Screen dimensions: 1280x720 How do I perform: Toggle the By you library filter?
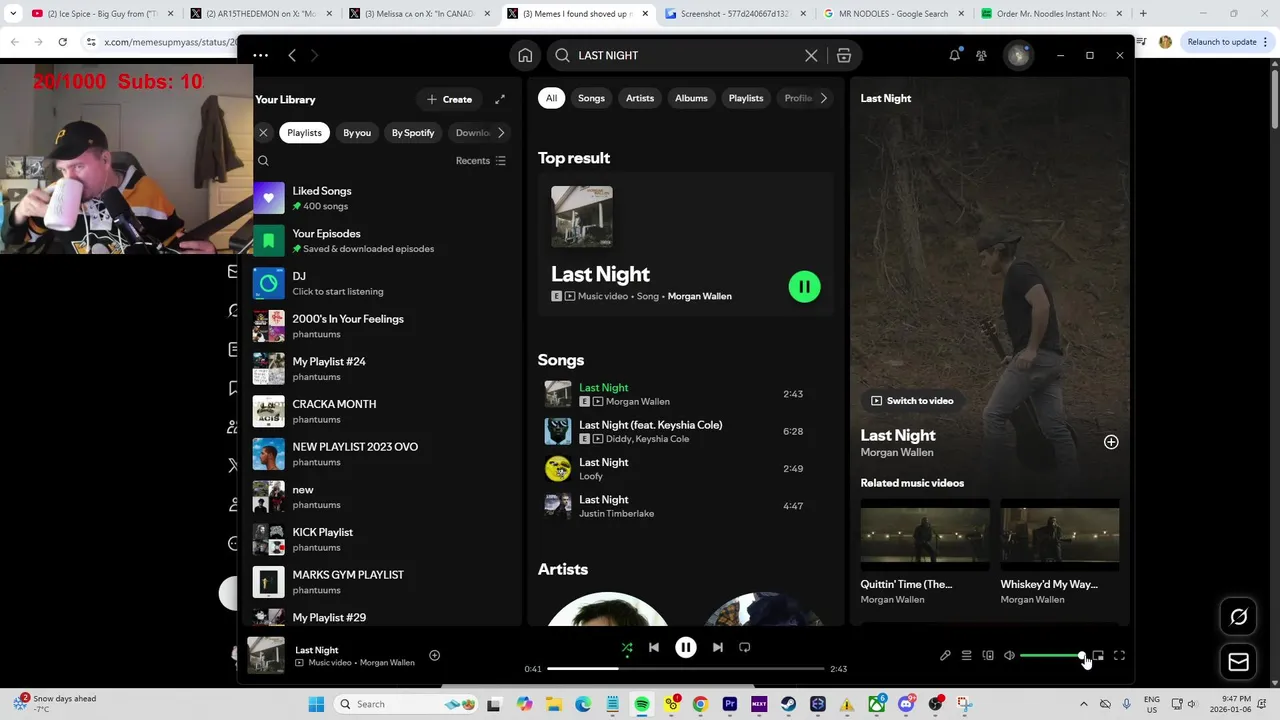[357, 132]
